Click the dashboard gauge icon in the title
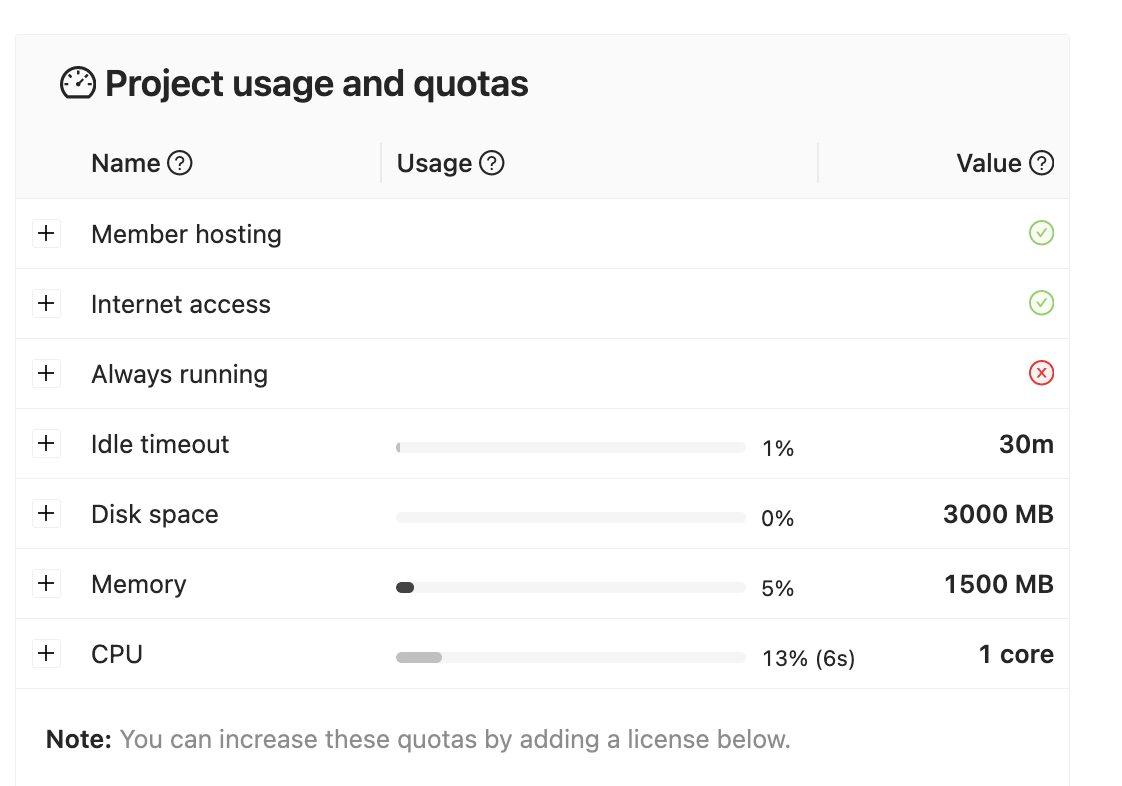 click(x=78, y=84)
